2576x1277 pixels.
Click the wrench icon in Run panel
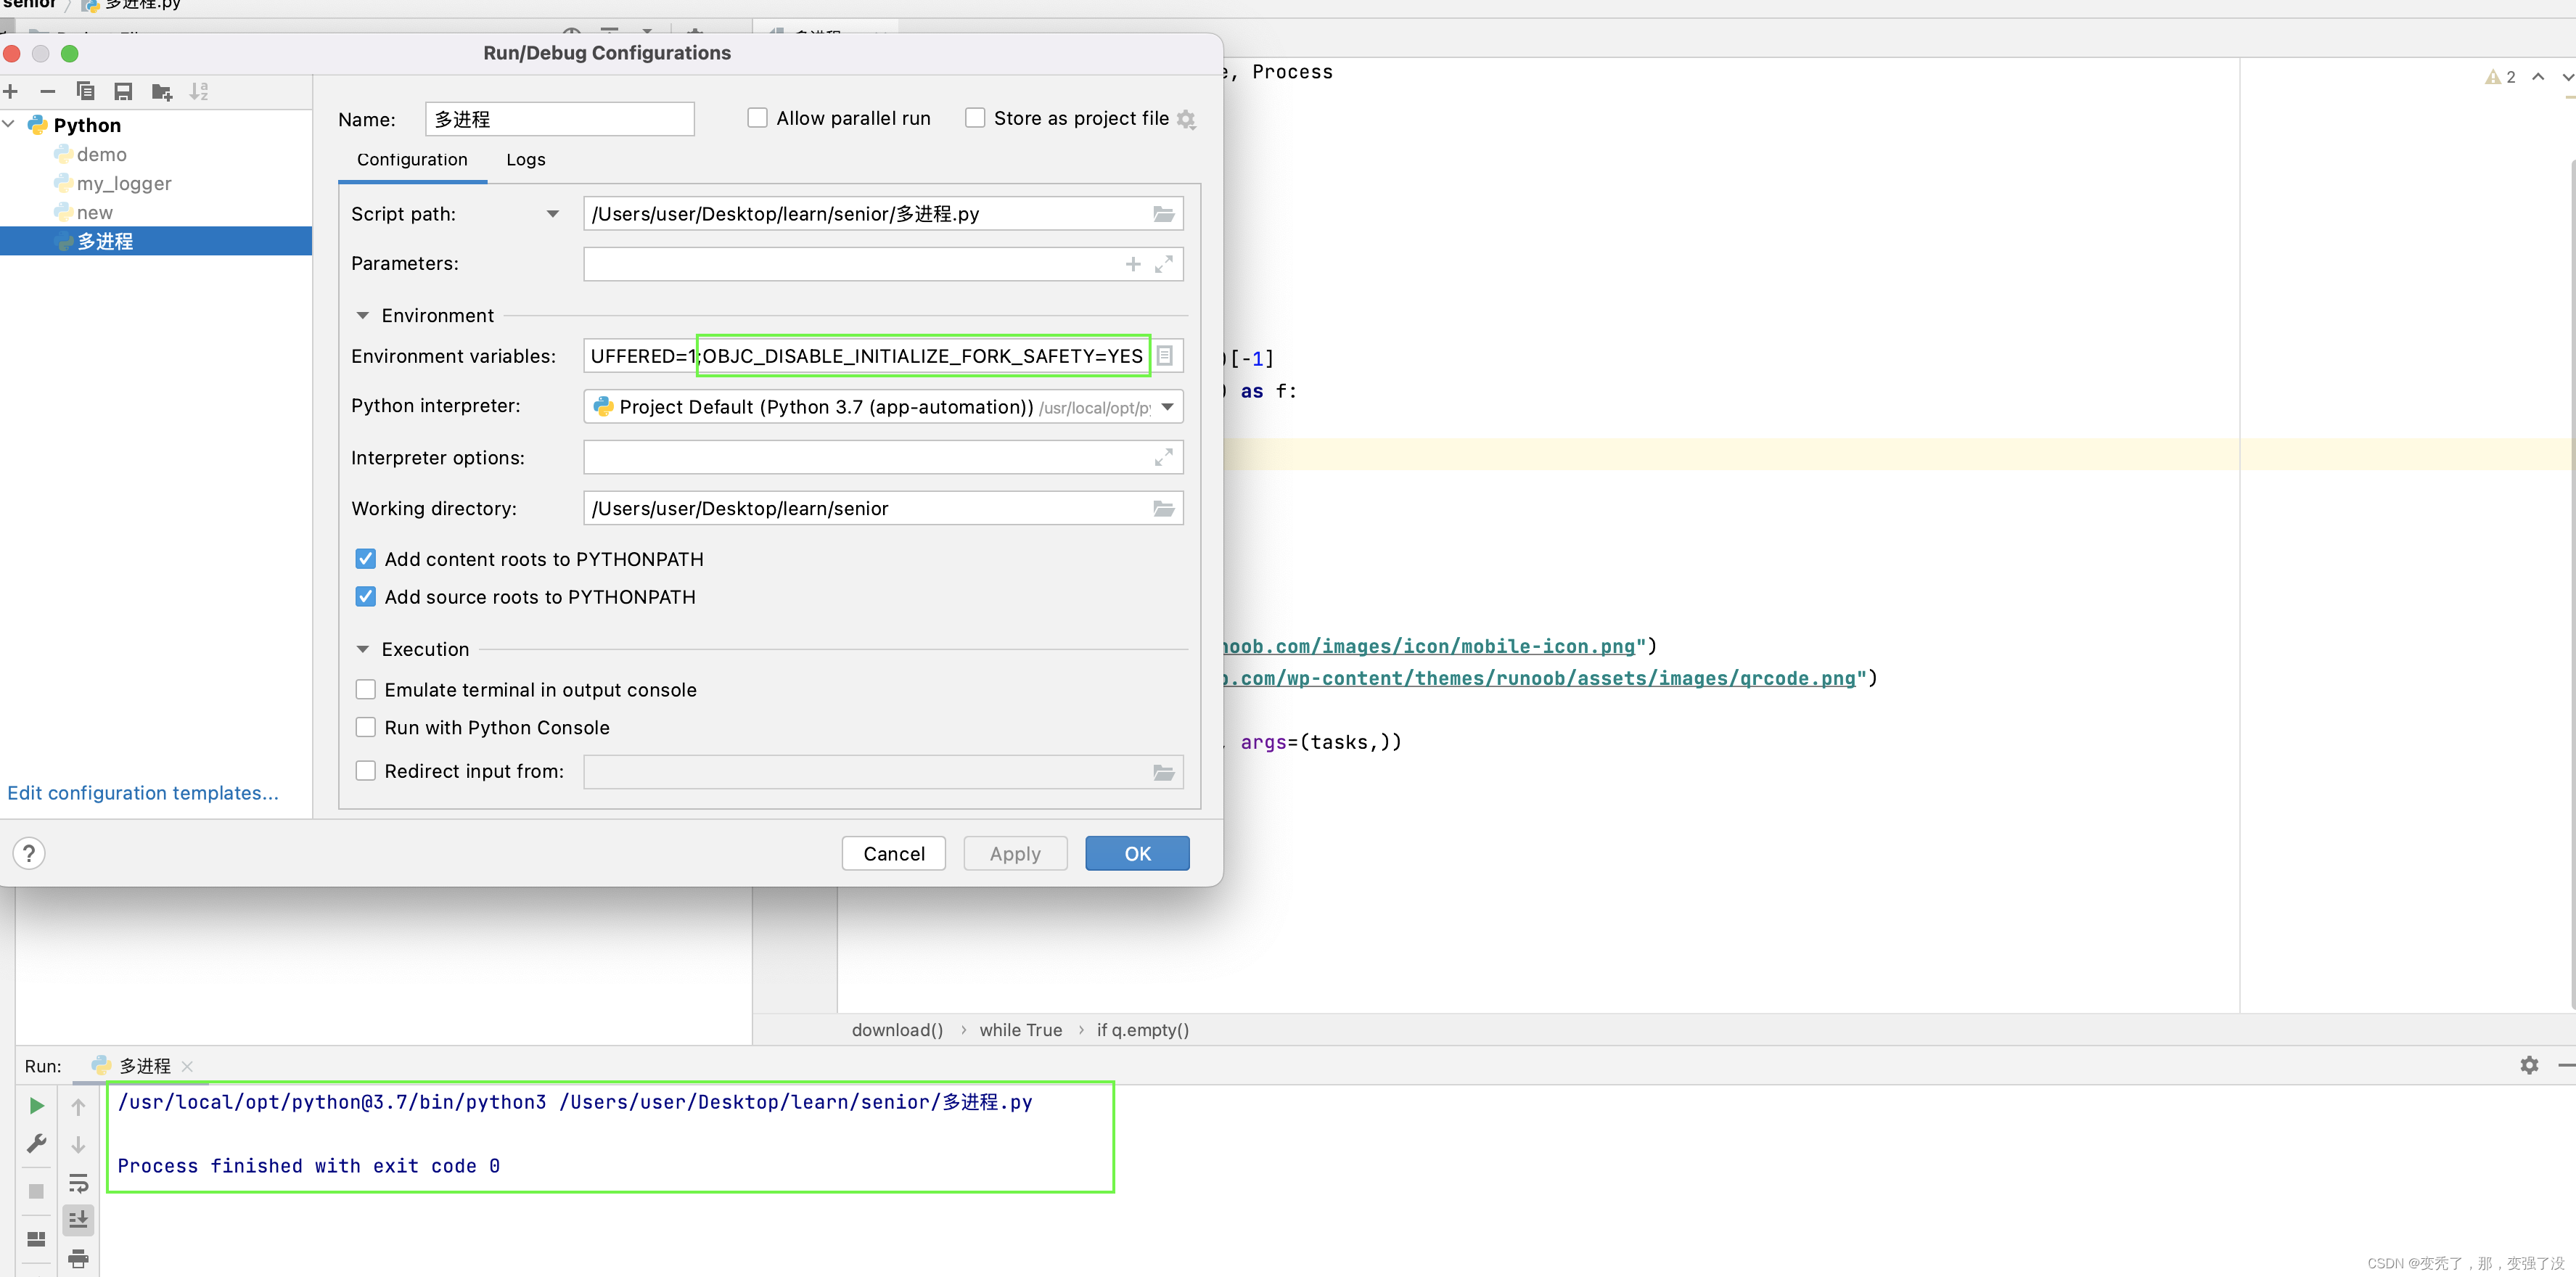36,1143
